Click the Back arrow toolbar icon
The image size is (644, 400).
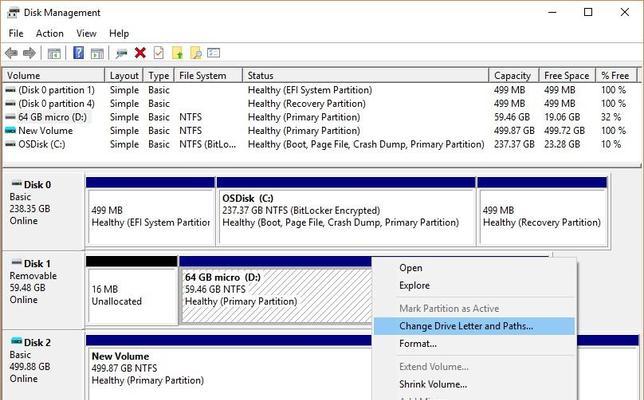pyautogui.click(x=11, y=53)
